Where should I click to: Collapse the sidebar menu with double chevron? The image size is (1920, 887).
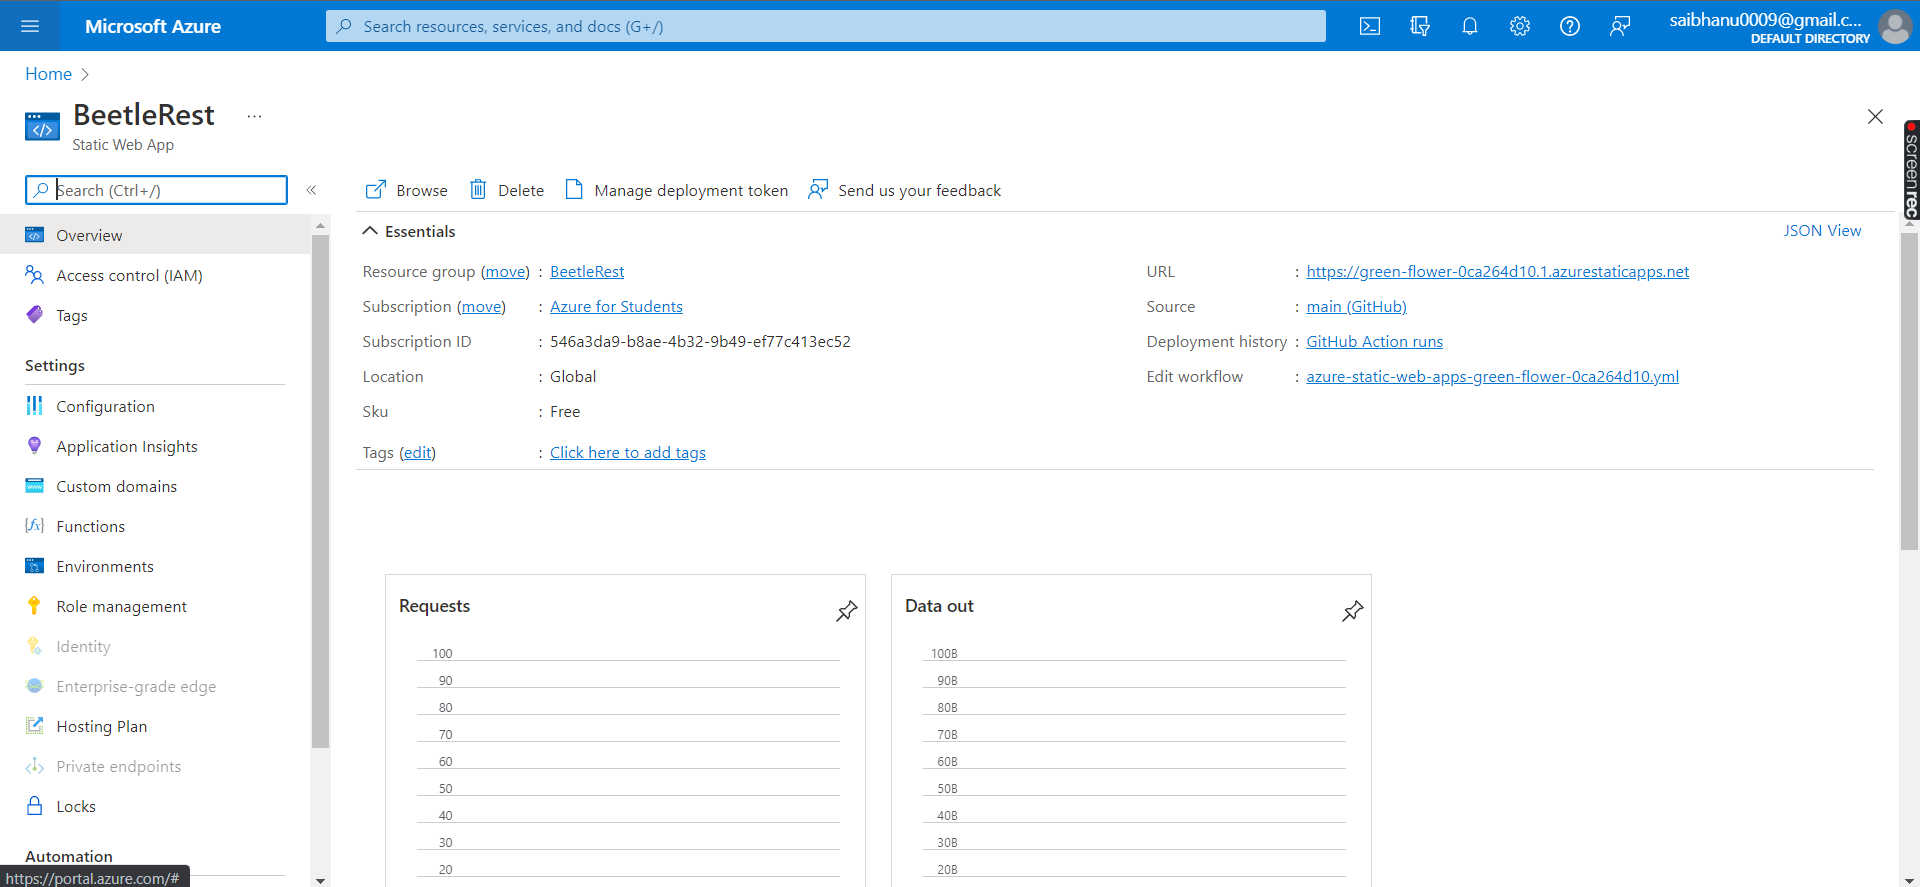point(311,190)
